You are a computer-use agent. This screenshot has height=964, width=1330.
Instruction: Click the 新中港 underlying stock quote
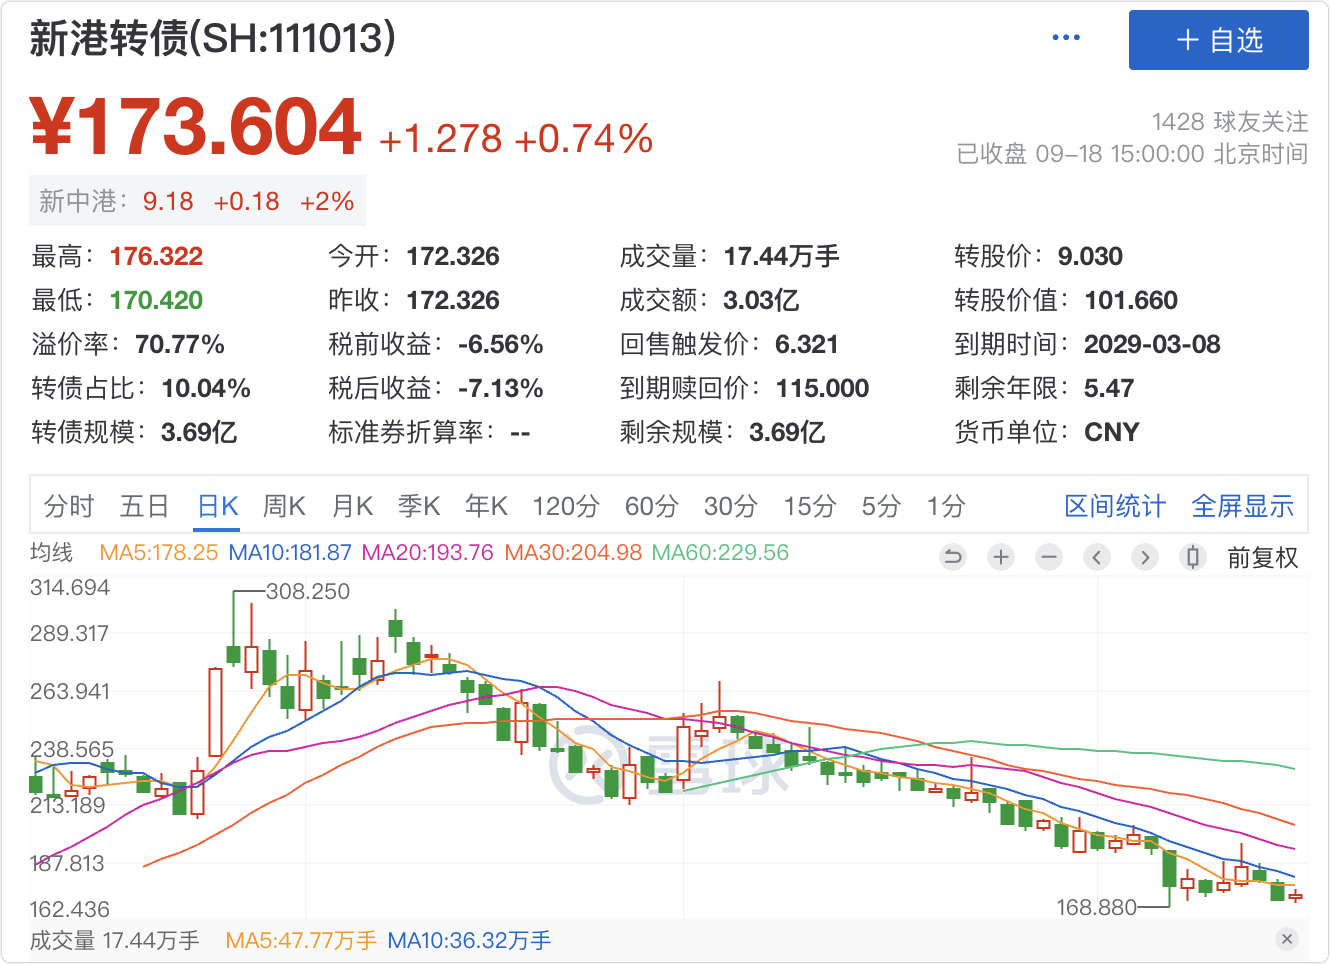[197, 201]
